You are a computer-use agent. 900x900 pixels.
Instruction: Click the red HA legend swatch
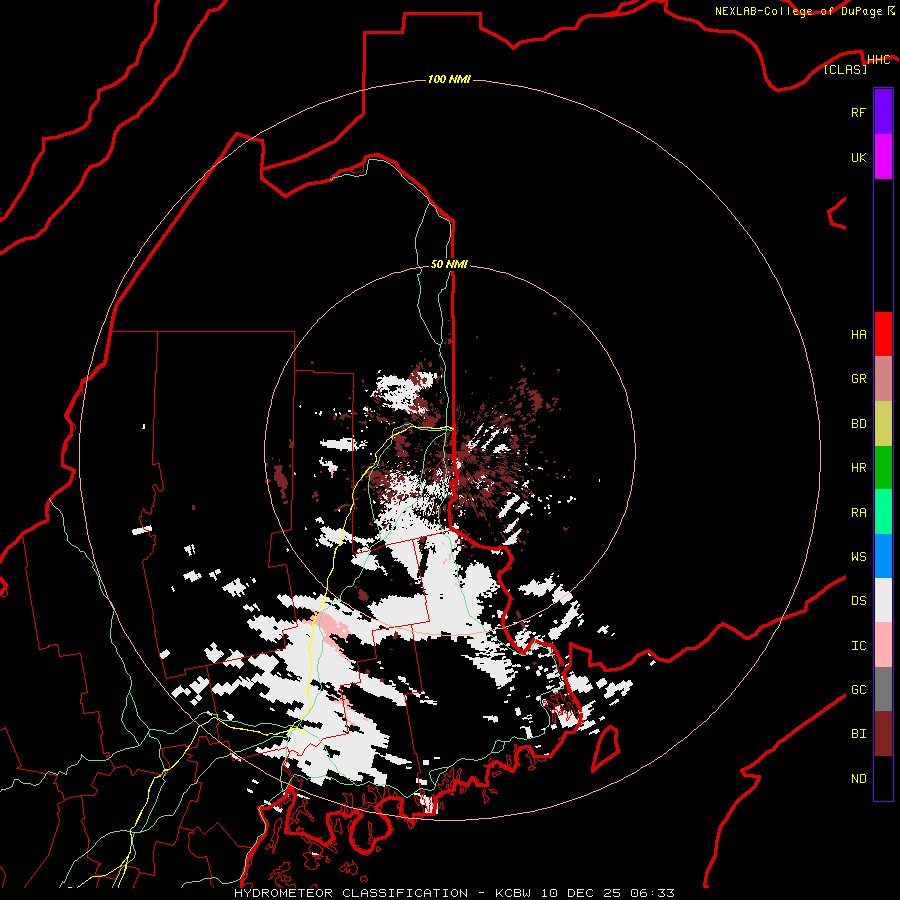pos(883,334)
